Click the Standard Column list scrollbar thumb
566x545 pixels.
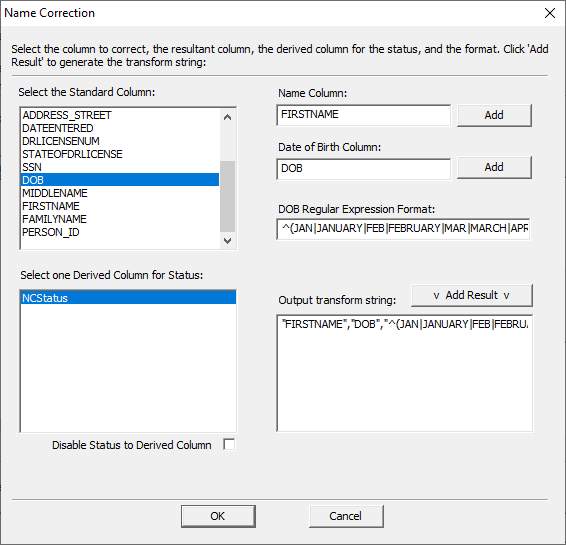coord(227,196)
